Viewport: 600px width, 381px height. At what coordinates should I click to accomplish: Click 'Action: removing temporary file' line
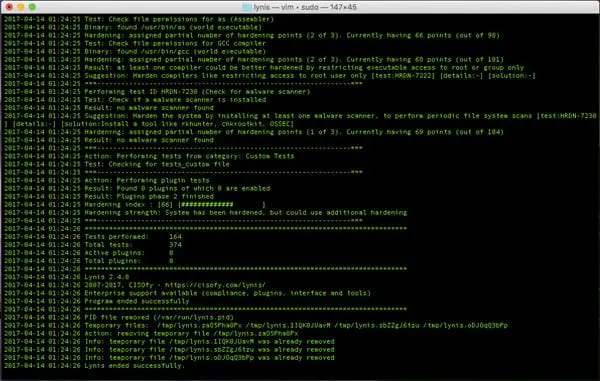coord(151,333)
